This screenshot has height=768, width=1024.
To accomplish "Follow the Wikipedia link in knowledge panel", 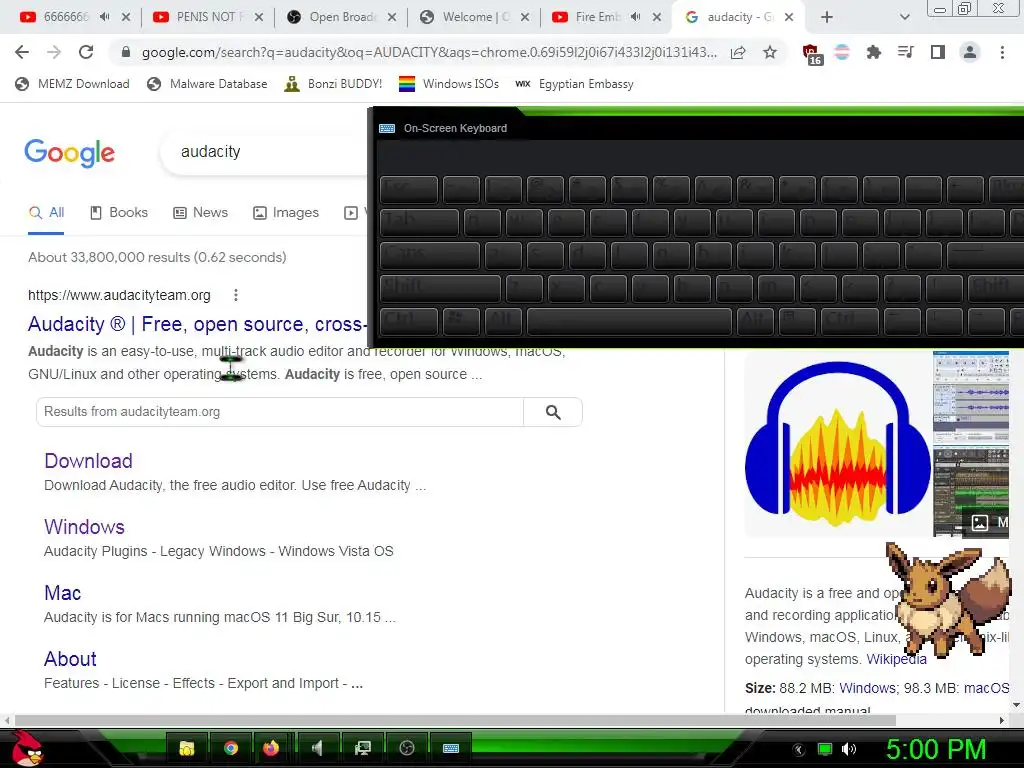I will (x=896, y=660).
